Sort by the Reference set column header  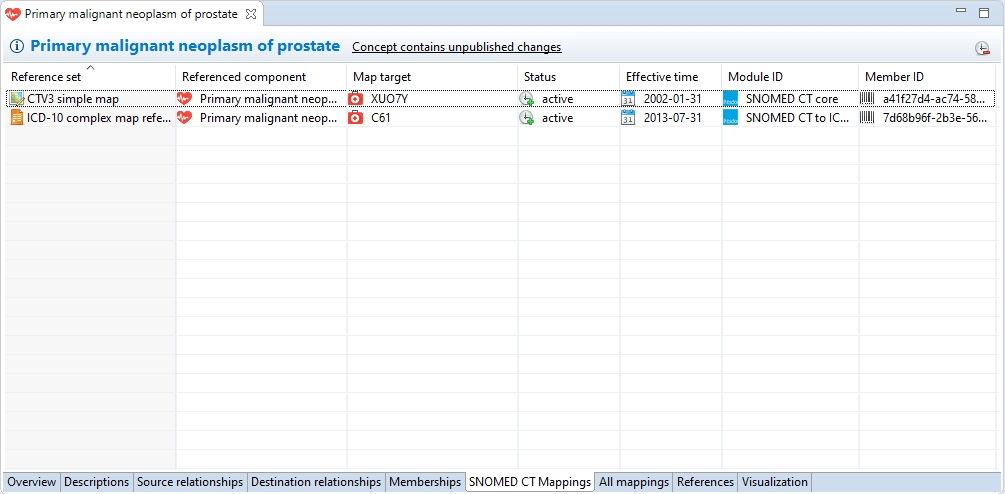[89, 77]
